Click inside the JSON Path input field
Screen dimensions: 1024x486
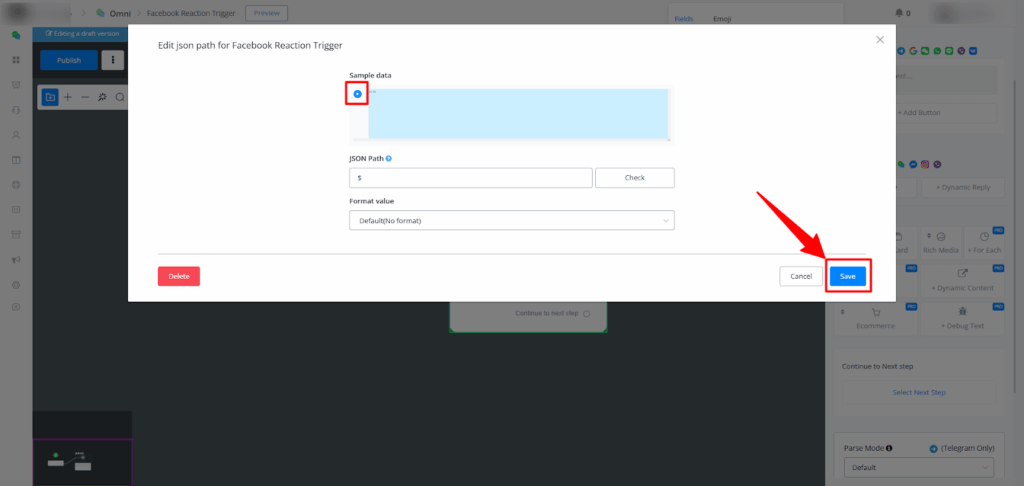pos(470,178)
